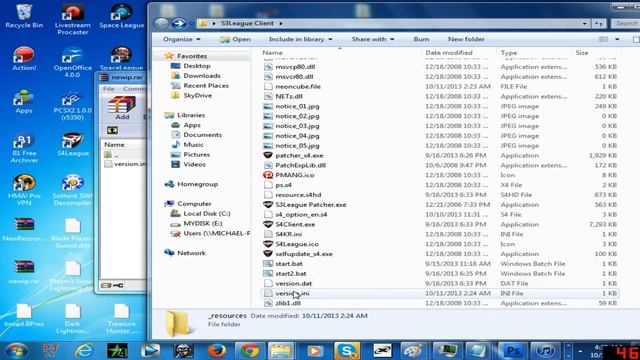
Task: Open Recent Places in sidebar
Action: (206, 85)
